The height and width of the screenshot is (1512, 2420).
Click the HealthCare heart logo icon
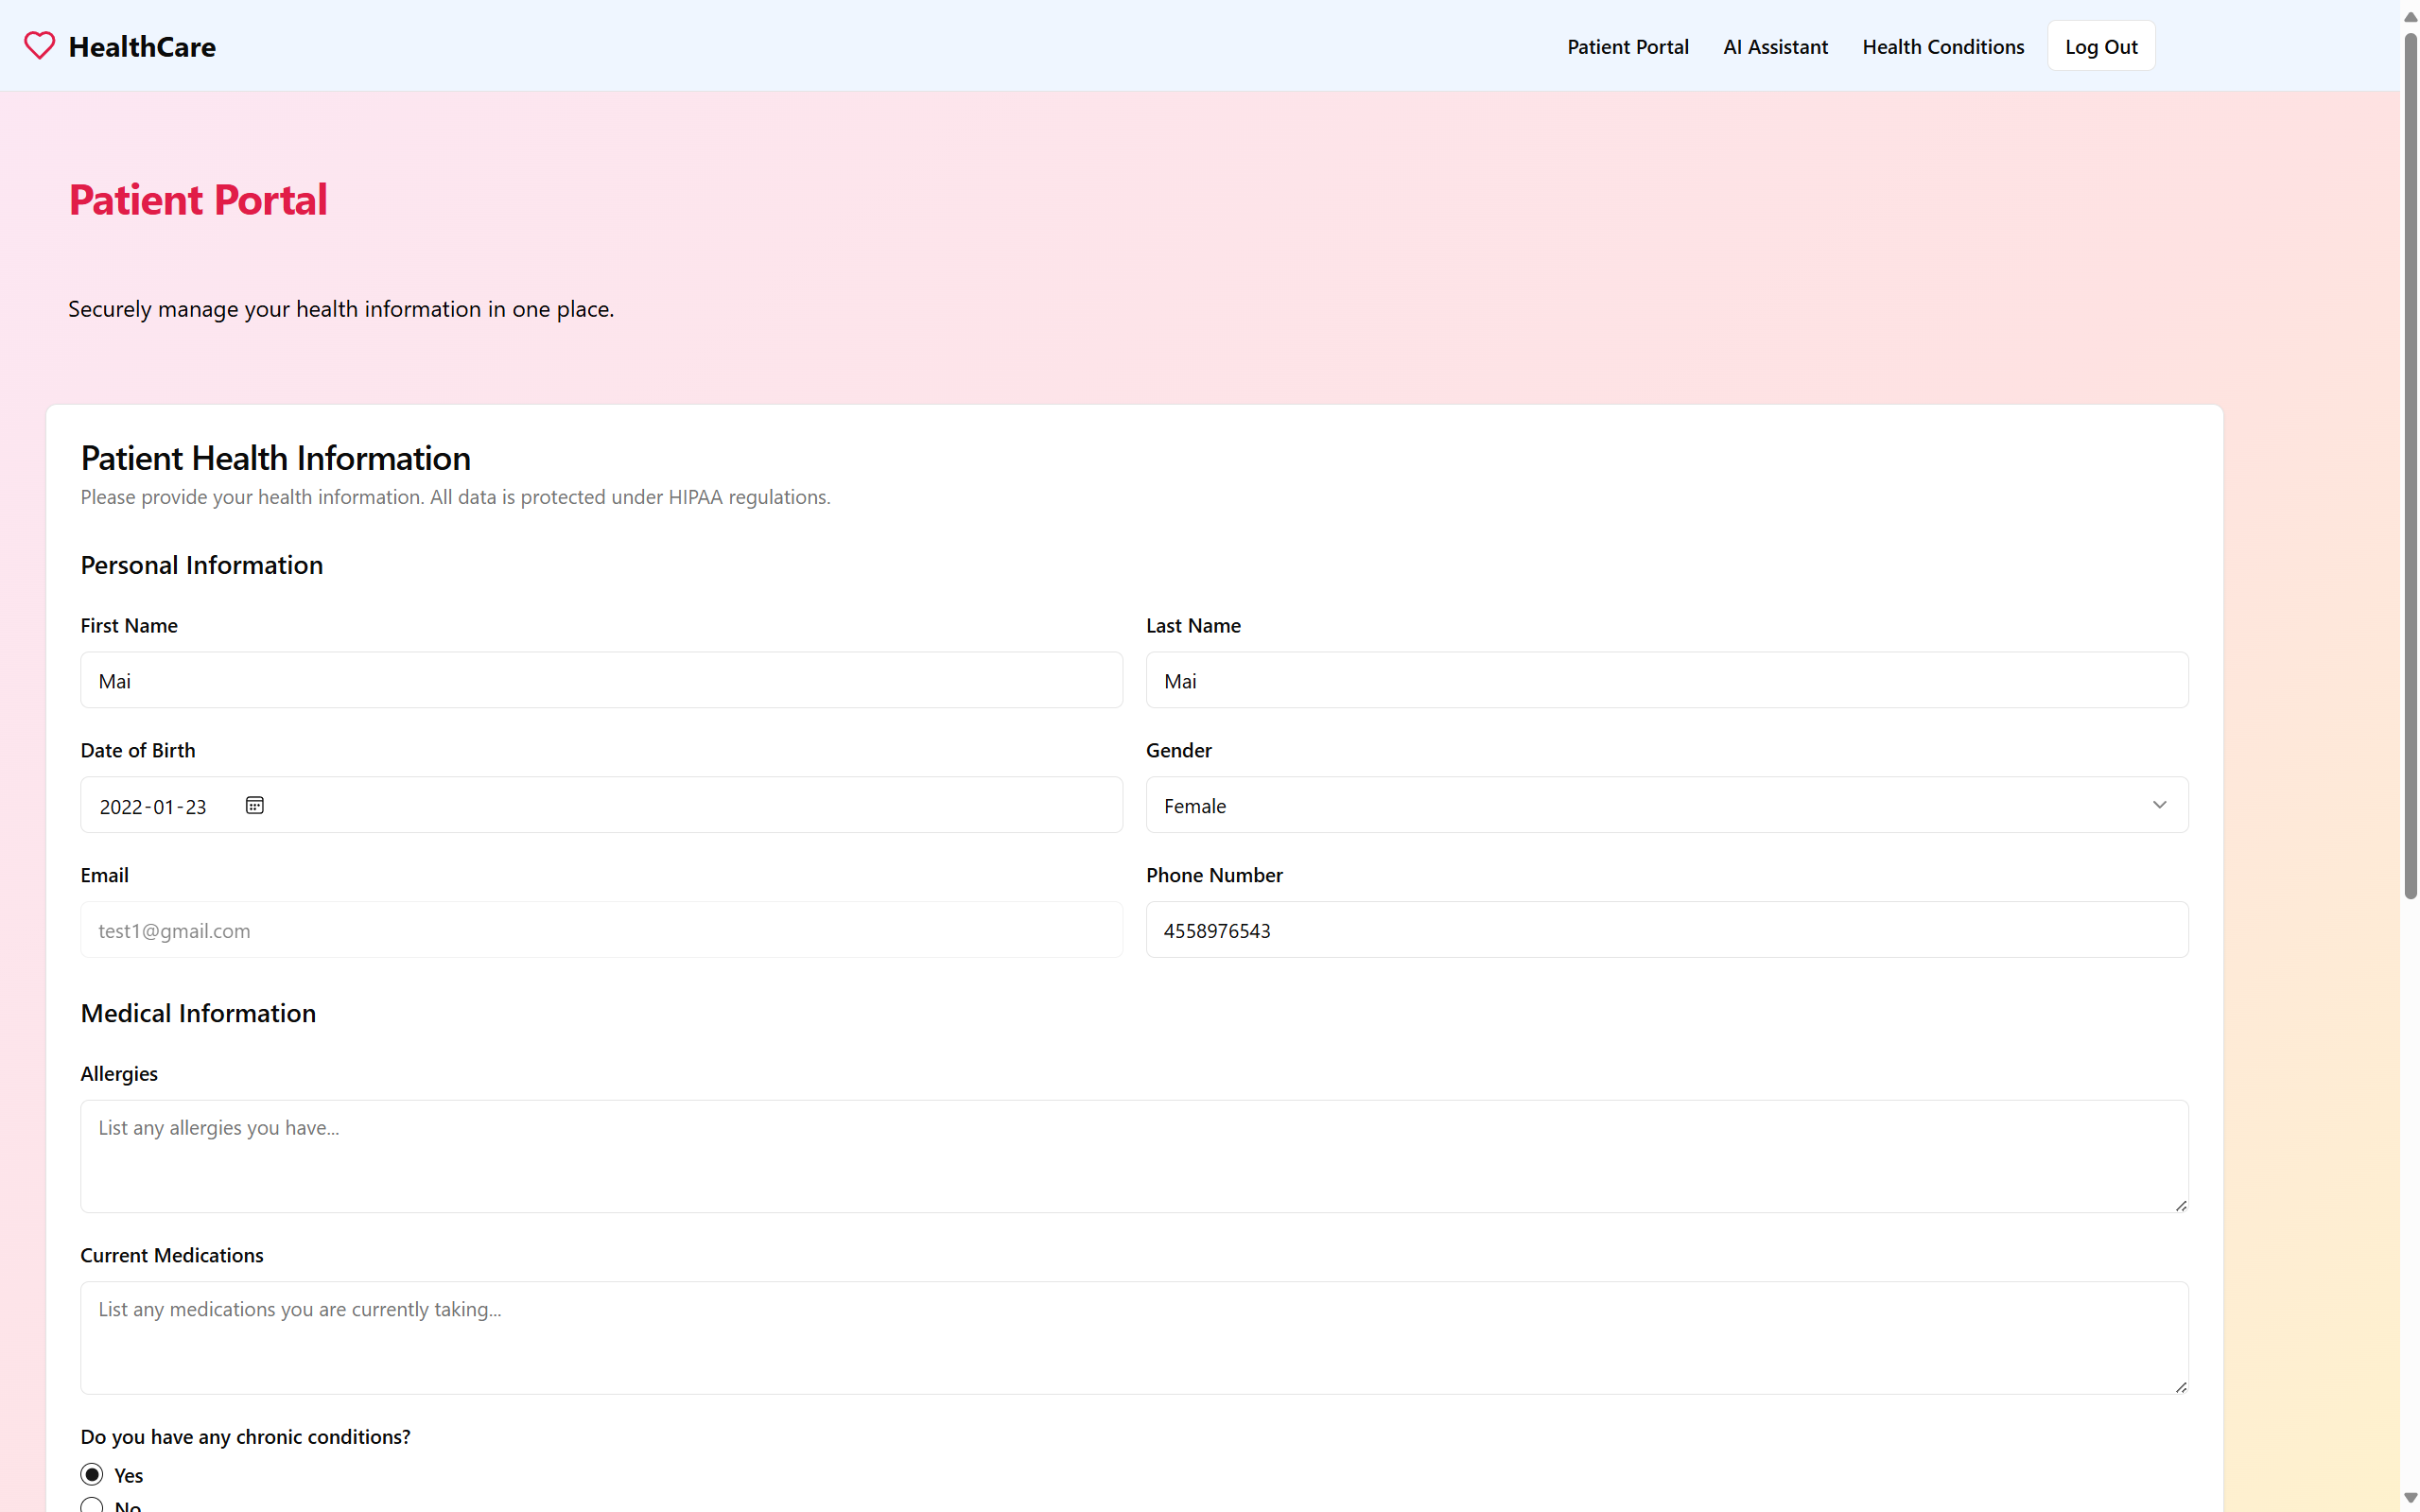click(x=39, y=46)
